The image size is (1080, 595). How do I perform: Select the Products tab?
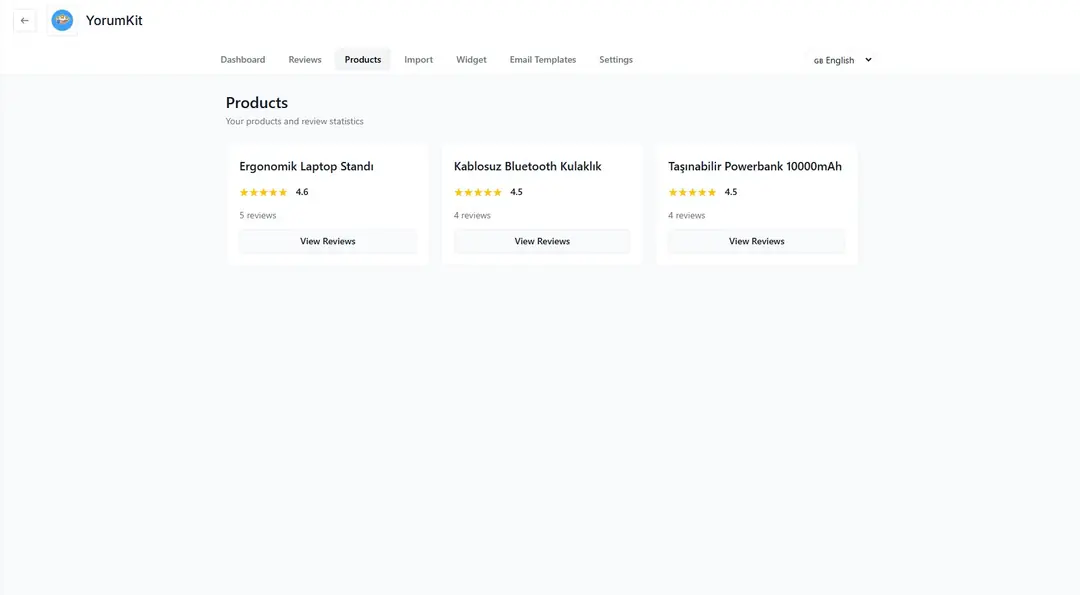tap(363, 60)
